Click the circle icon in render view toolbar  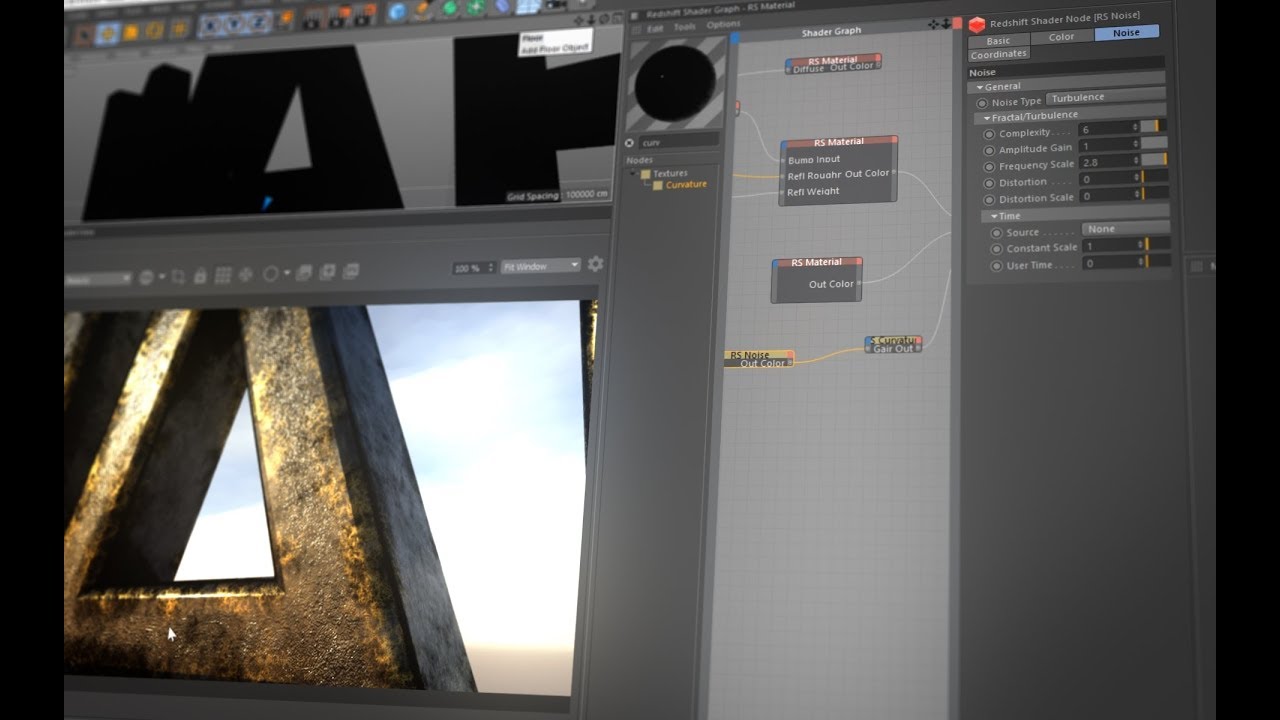click(270, 273)
